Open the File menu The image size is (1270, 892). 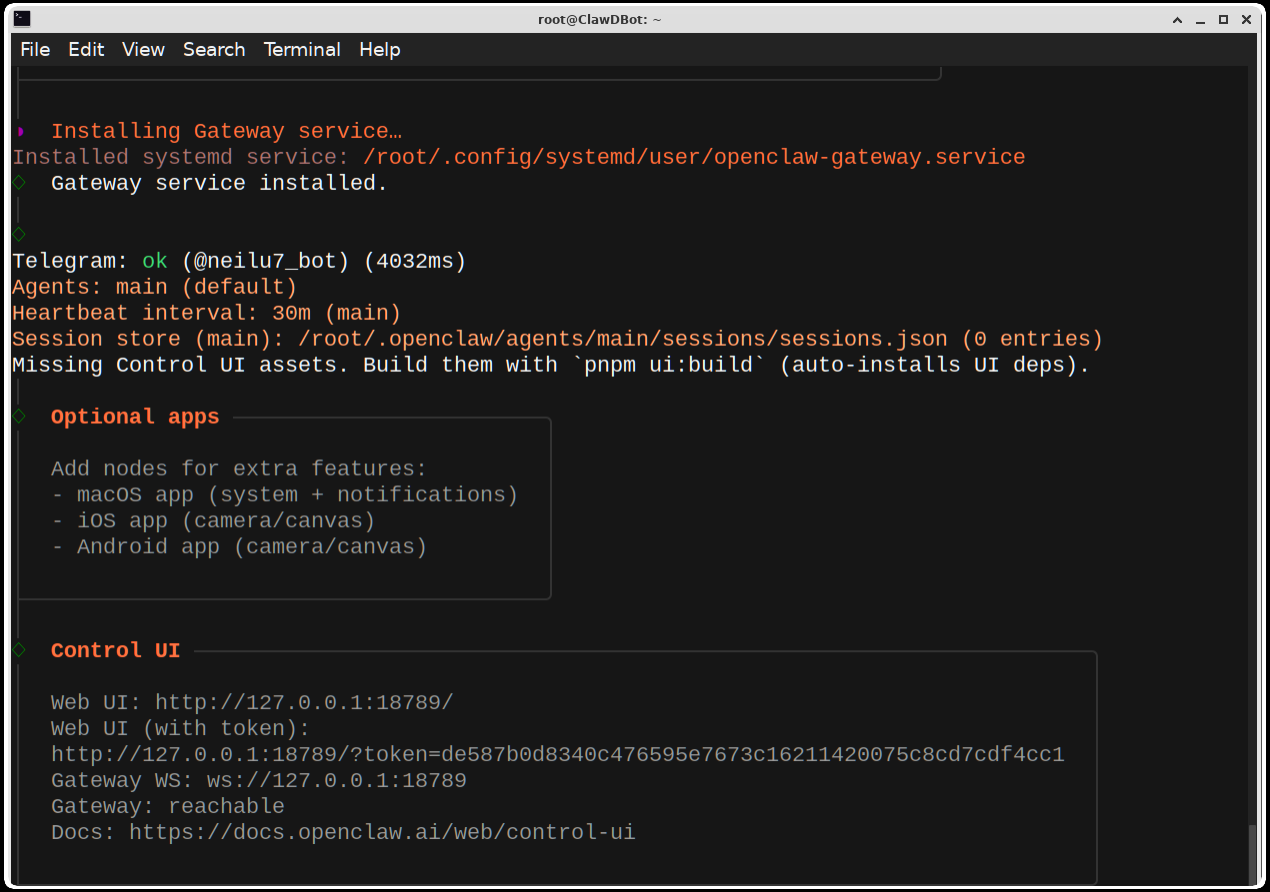35,49
